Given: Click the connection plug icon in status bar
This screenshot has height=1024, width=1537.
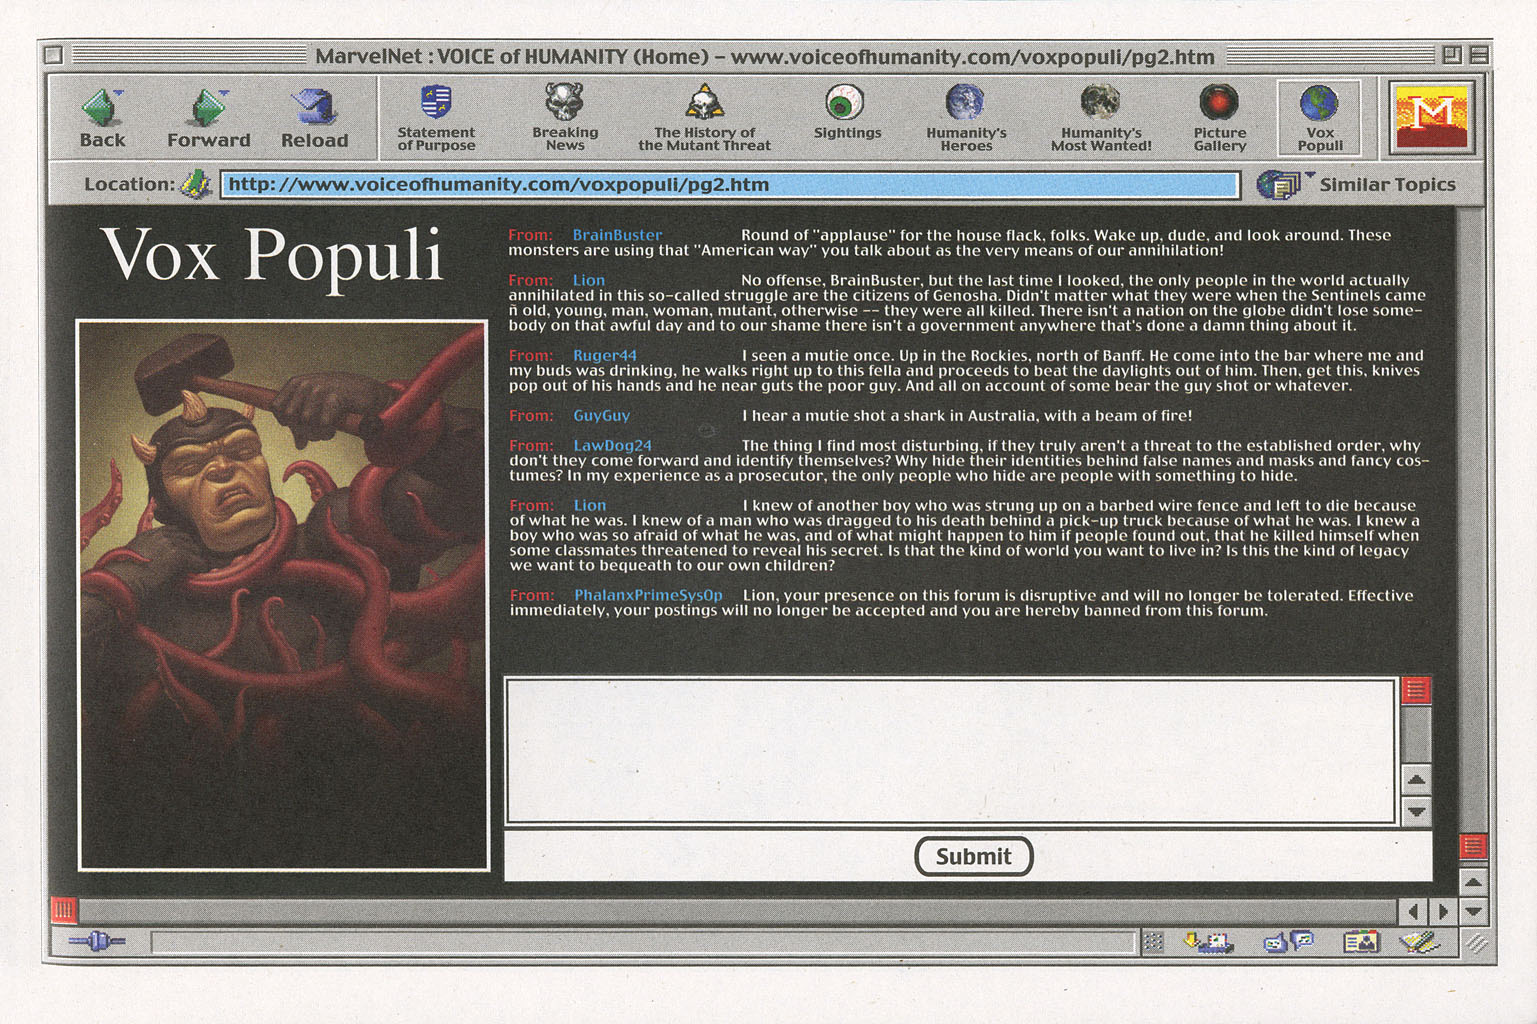Looking at the screenshot, I should (97, 941).
